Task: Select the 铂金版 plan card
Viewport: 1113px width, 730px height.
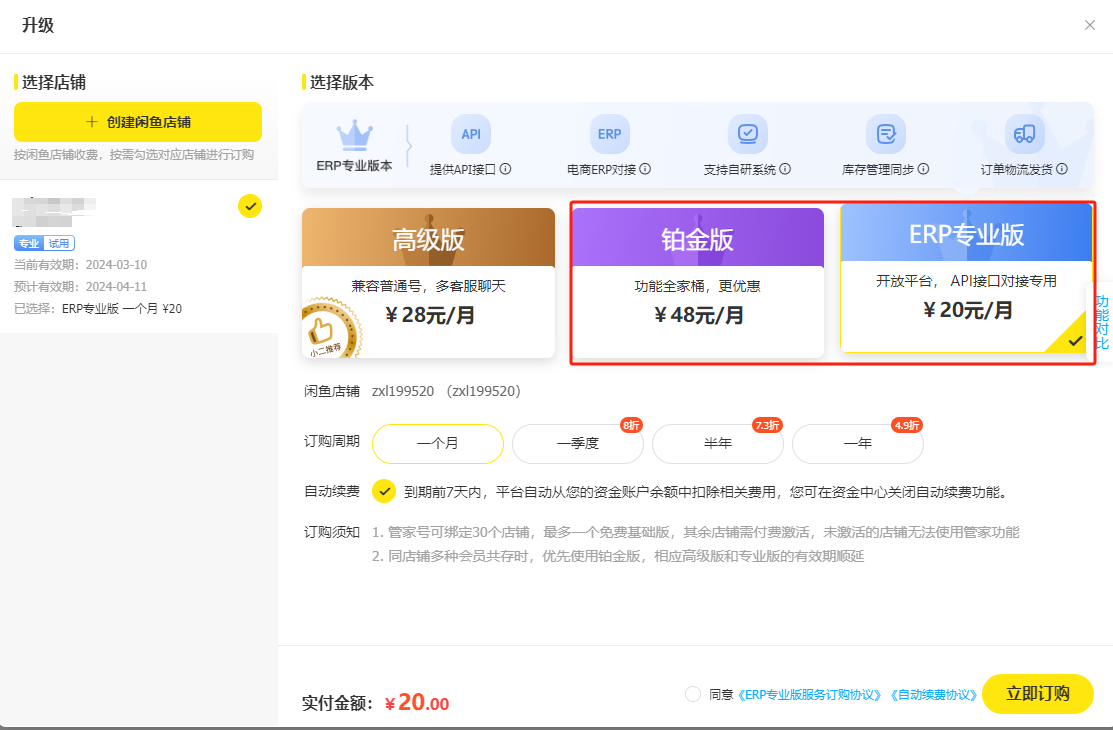Action: 698,283
